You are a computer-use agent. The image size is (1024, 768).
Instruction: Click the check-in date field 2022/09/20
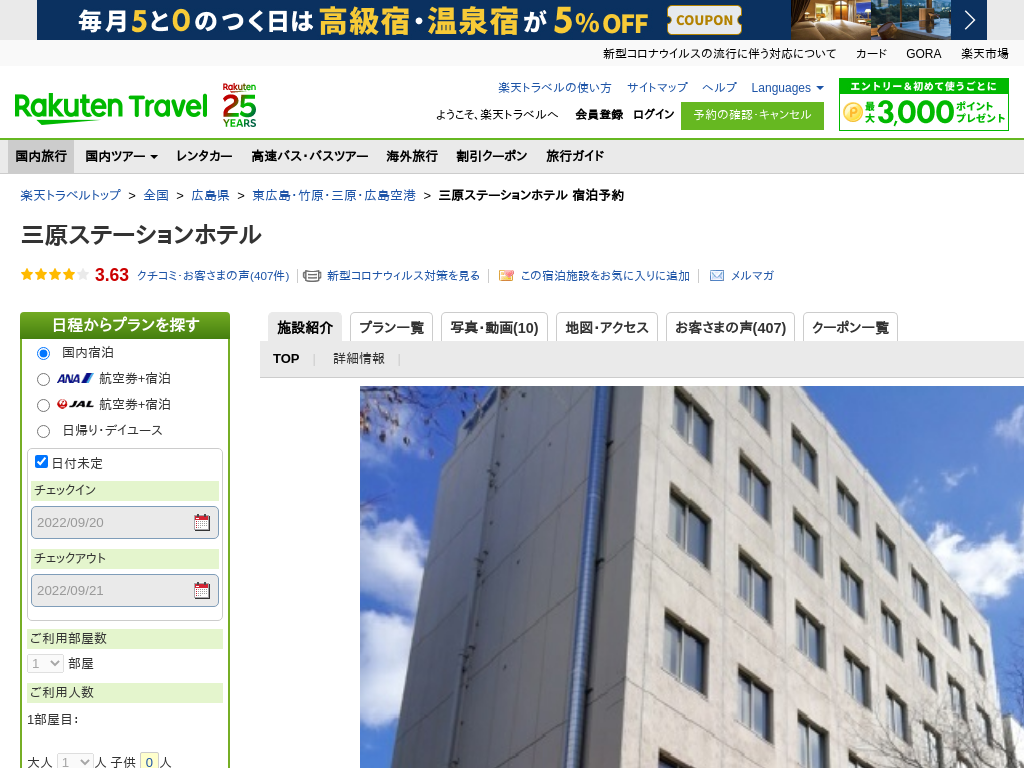tap(125, 522)
